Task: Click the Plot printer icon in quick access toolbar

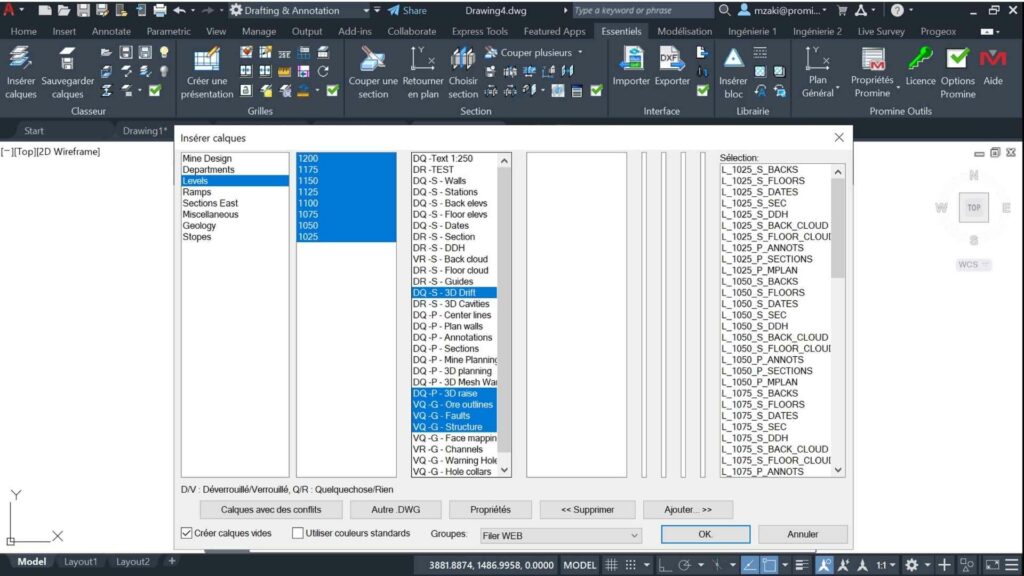Action: pos(159,10)
